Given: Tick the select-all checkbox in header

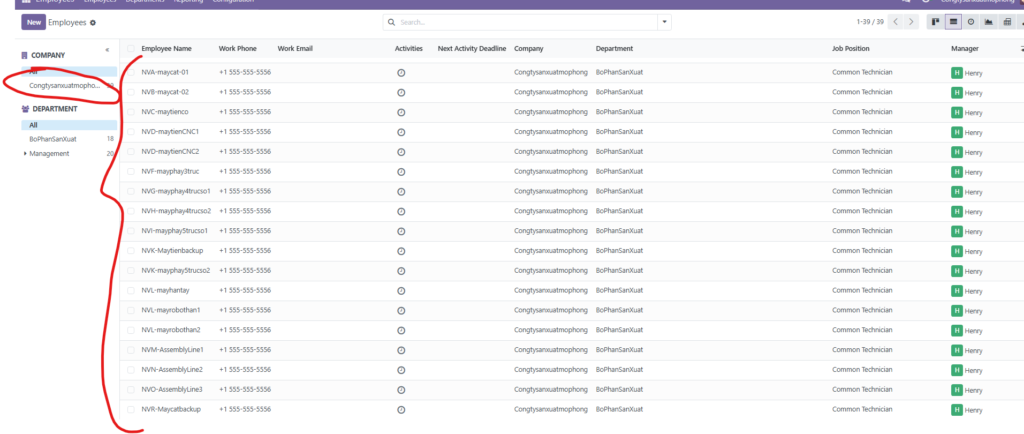Looking at the screenshot, I should coord(131,48).
